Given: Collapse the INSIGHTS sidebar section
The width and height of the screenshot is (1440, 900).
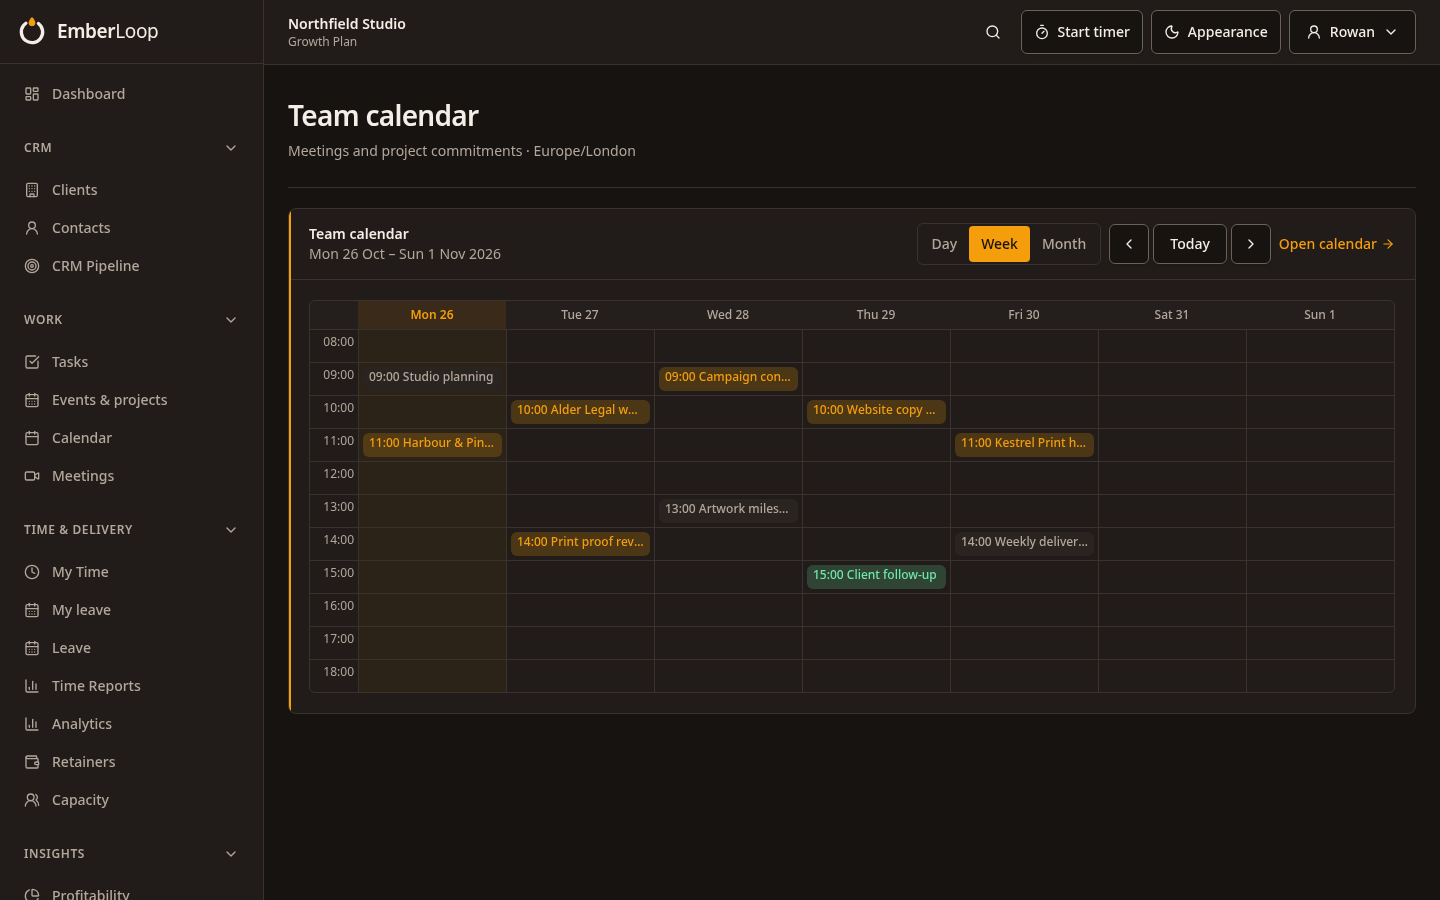Looking at the screenshot, I should click(x=231, y=854).
